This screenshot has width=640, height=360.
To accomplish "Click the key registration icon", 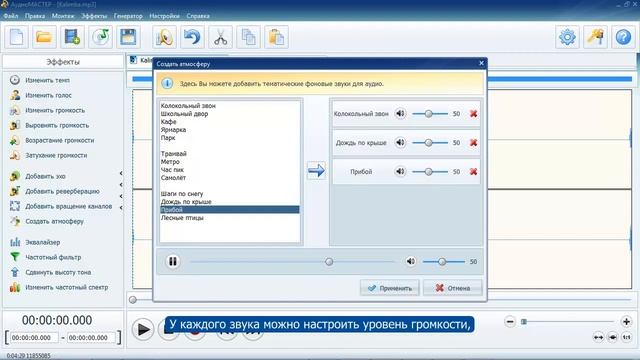I will tap(596, 37).
